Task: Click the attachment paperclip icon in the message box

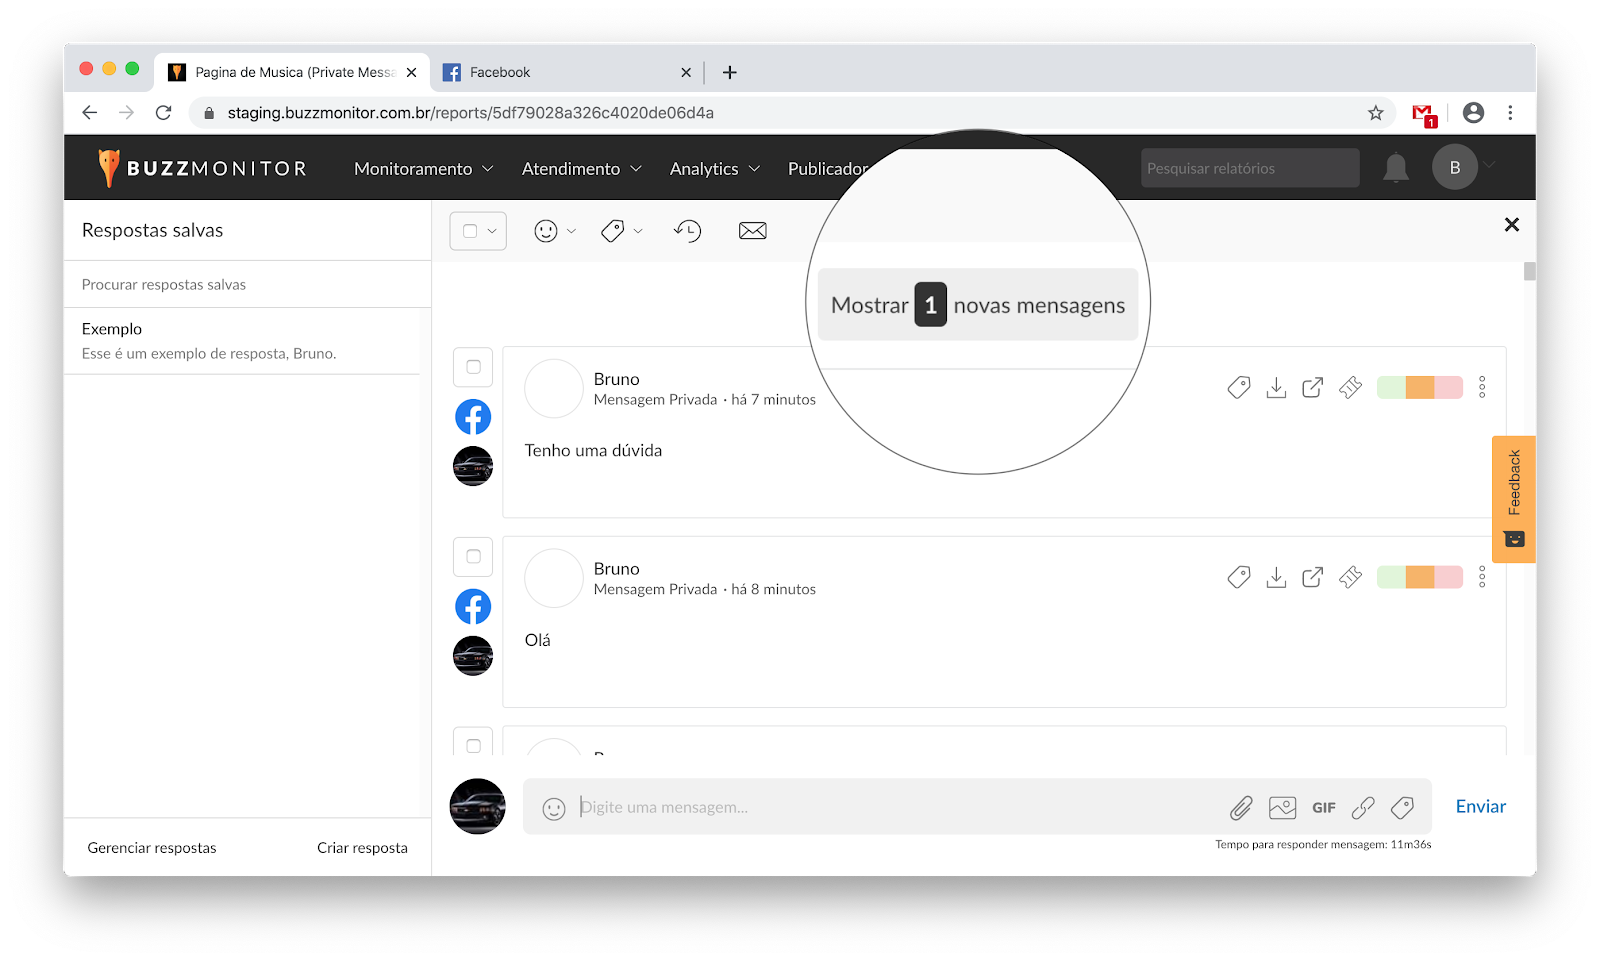Action: (1241, 807)
